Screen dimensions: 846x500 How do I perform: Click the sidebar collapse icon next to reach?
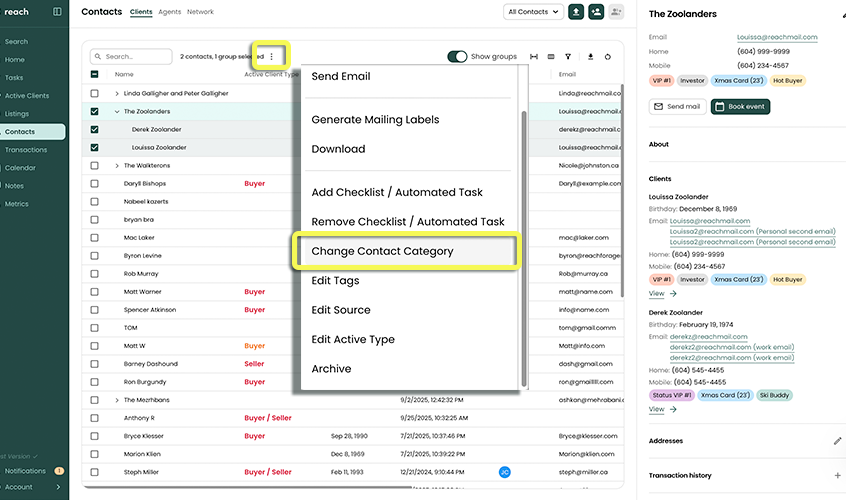click(x=57, y=12)
